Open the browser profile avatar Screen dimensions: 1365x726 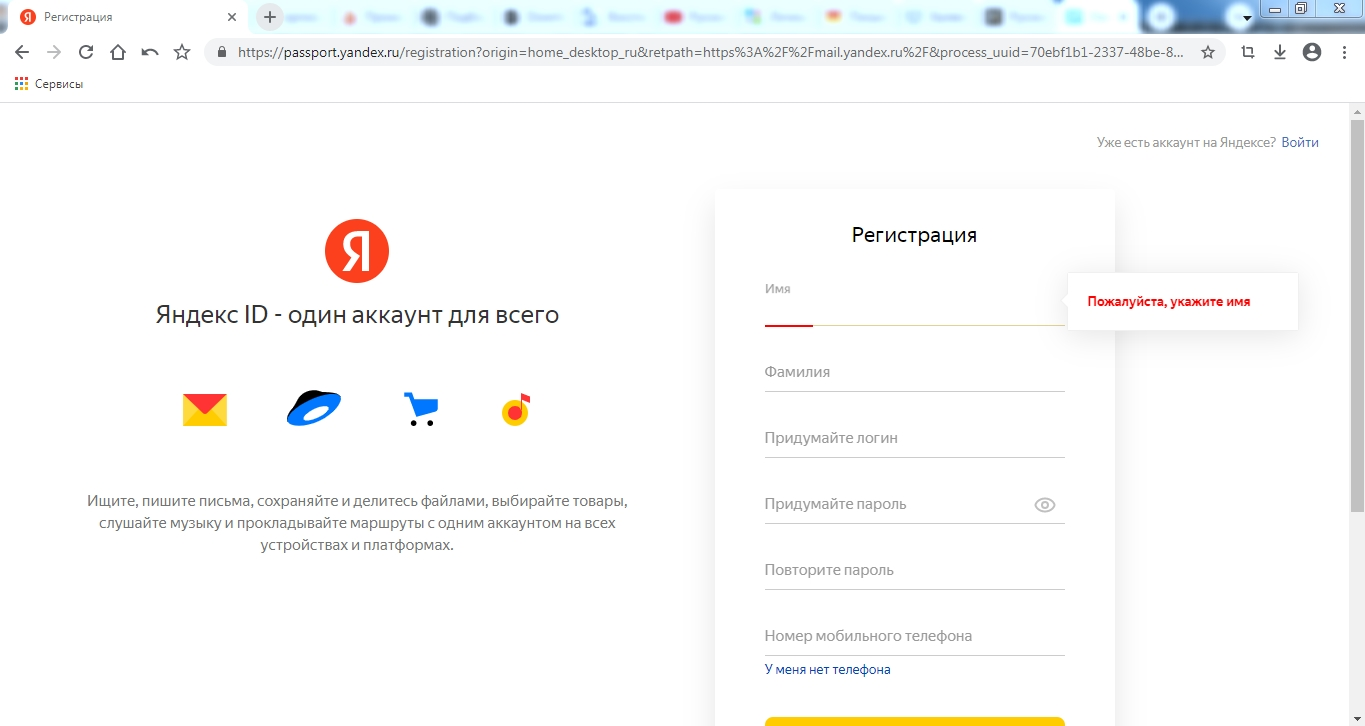(1312, 53)
